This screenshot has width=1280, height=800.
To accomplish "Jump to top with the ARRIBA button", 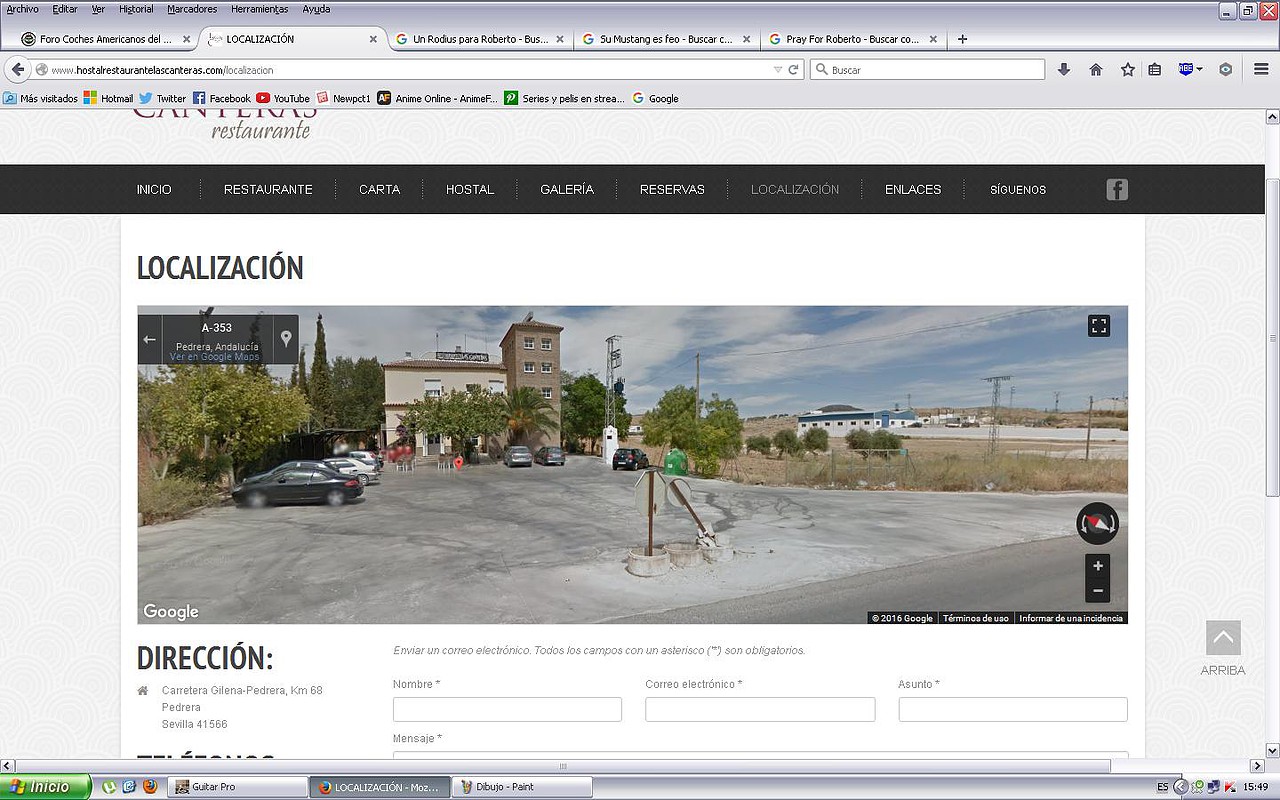I will click(x=1223, y=648).
